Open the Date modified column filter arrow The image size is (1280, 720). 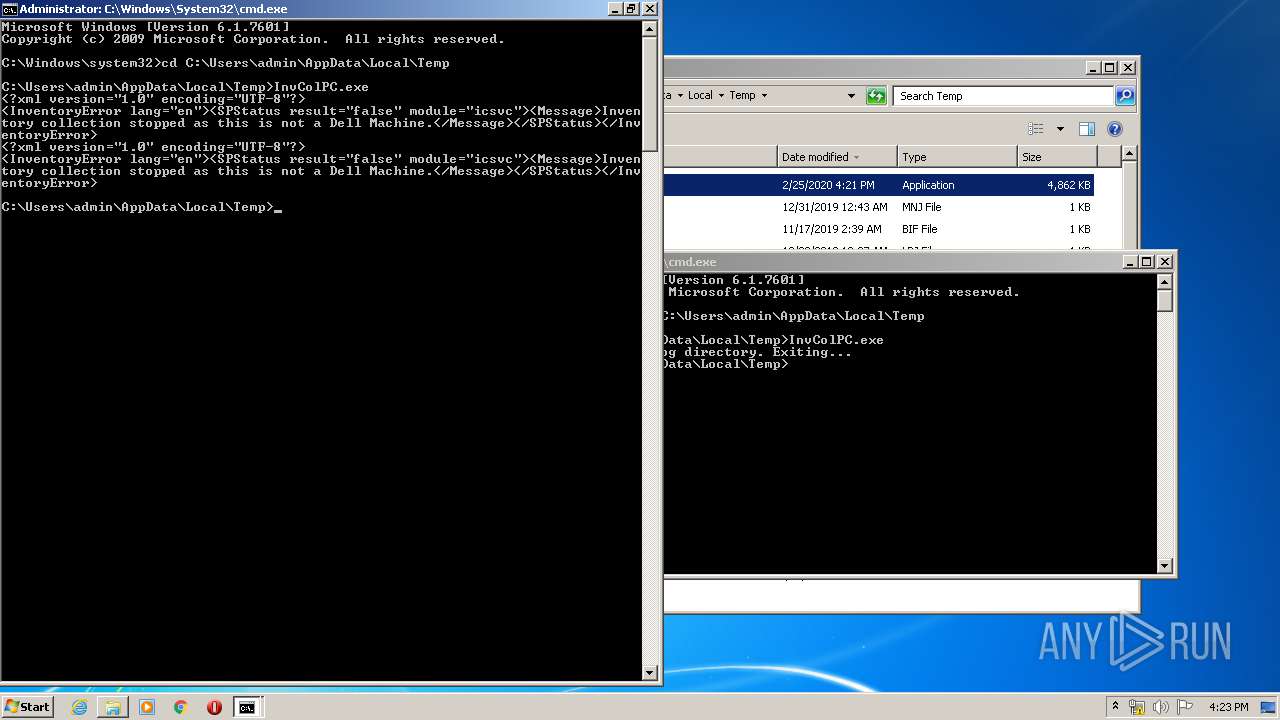[x=857, y=157]
